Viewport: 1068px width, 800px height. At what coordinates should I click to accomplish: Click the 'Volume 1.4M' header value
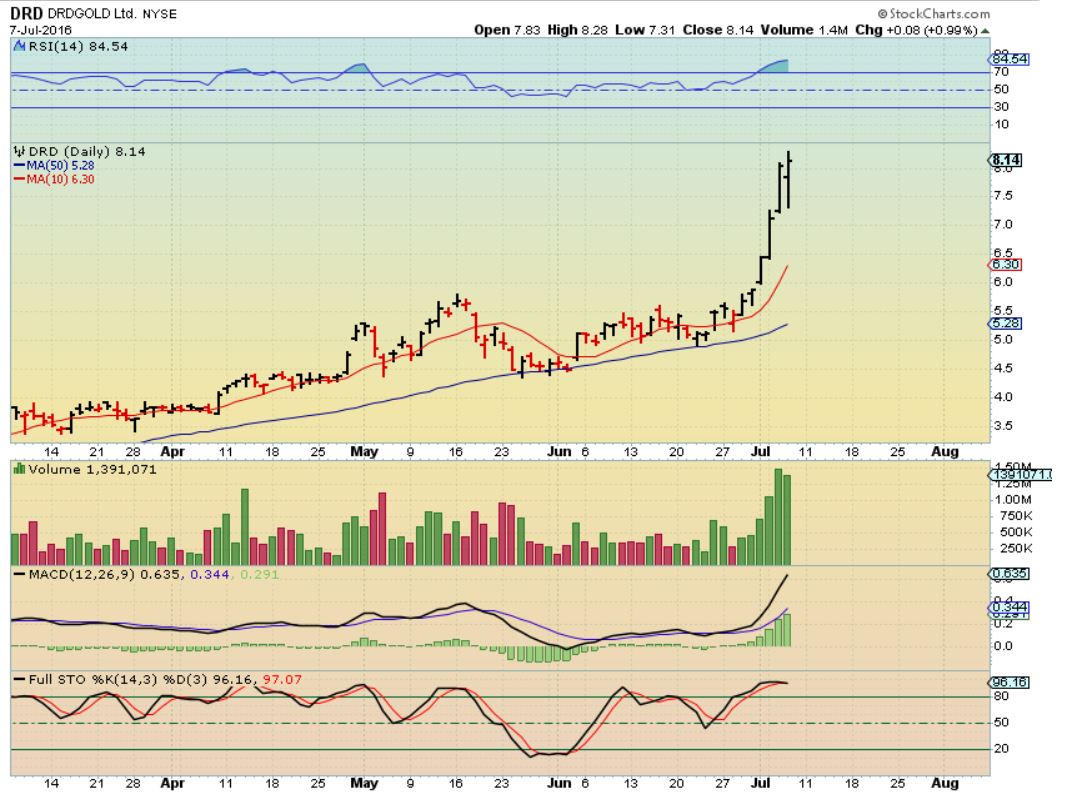pyautogui.click(x=804, y=30)
